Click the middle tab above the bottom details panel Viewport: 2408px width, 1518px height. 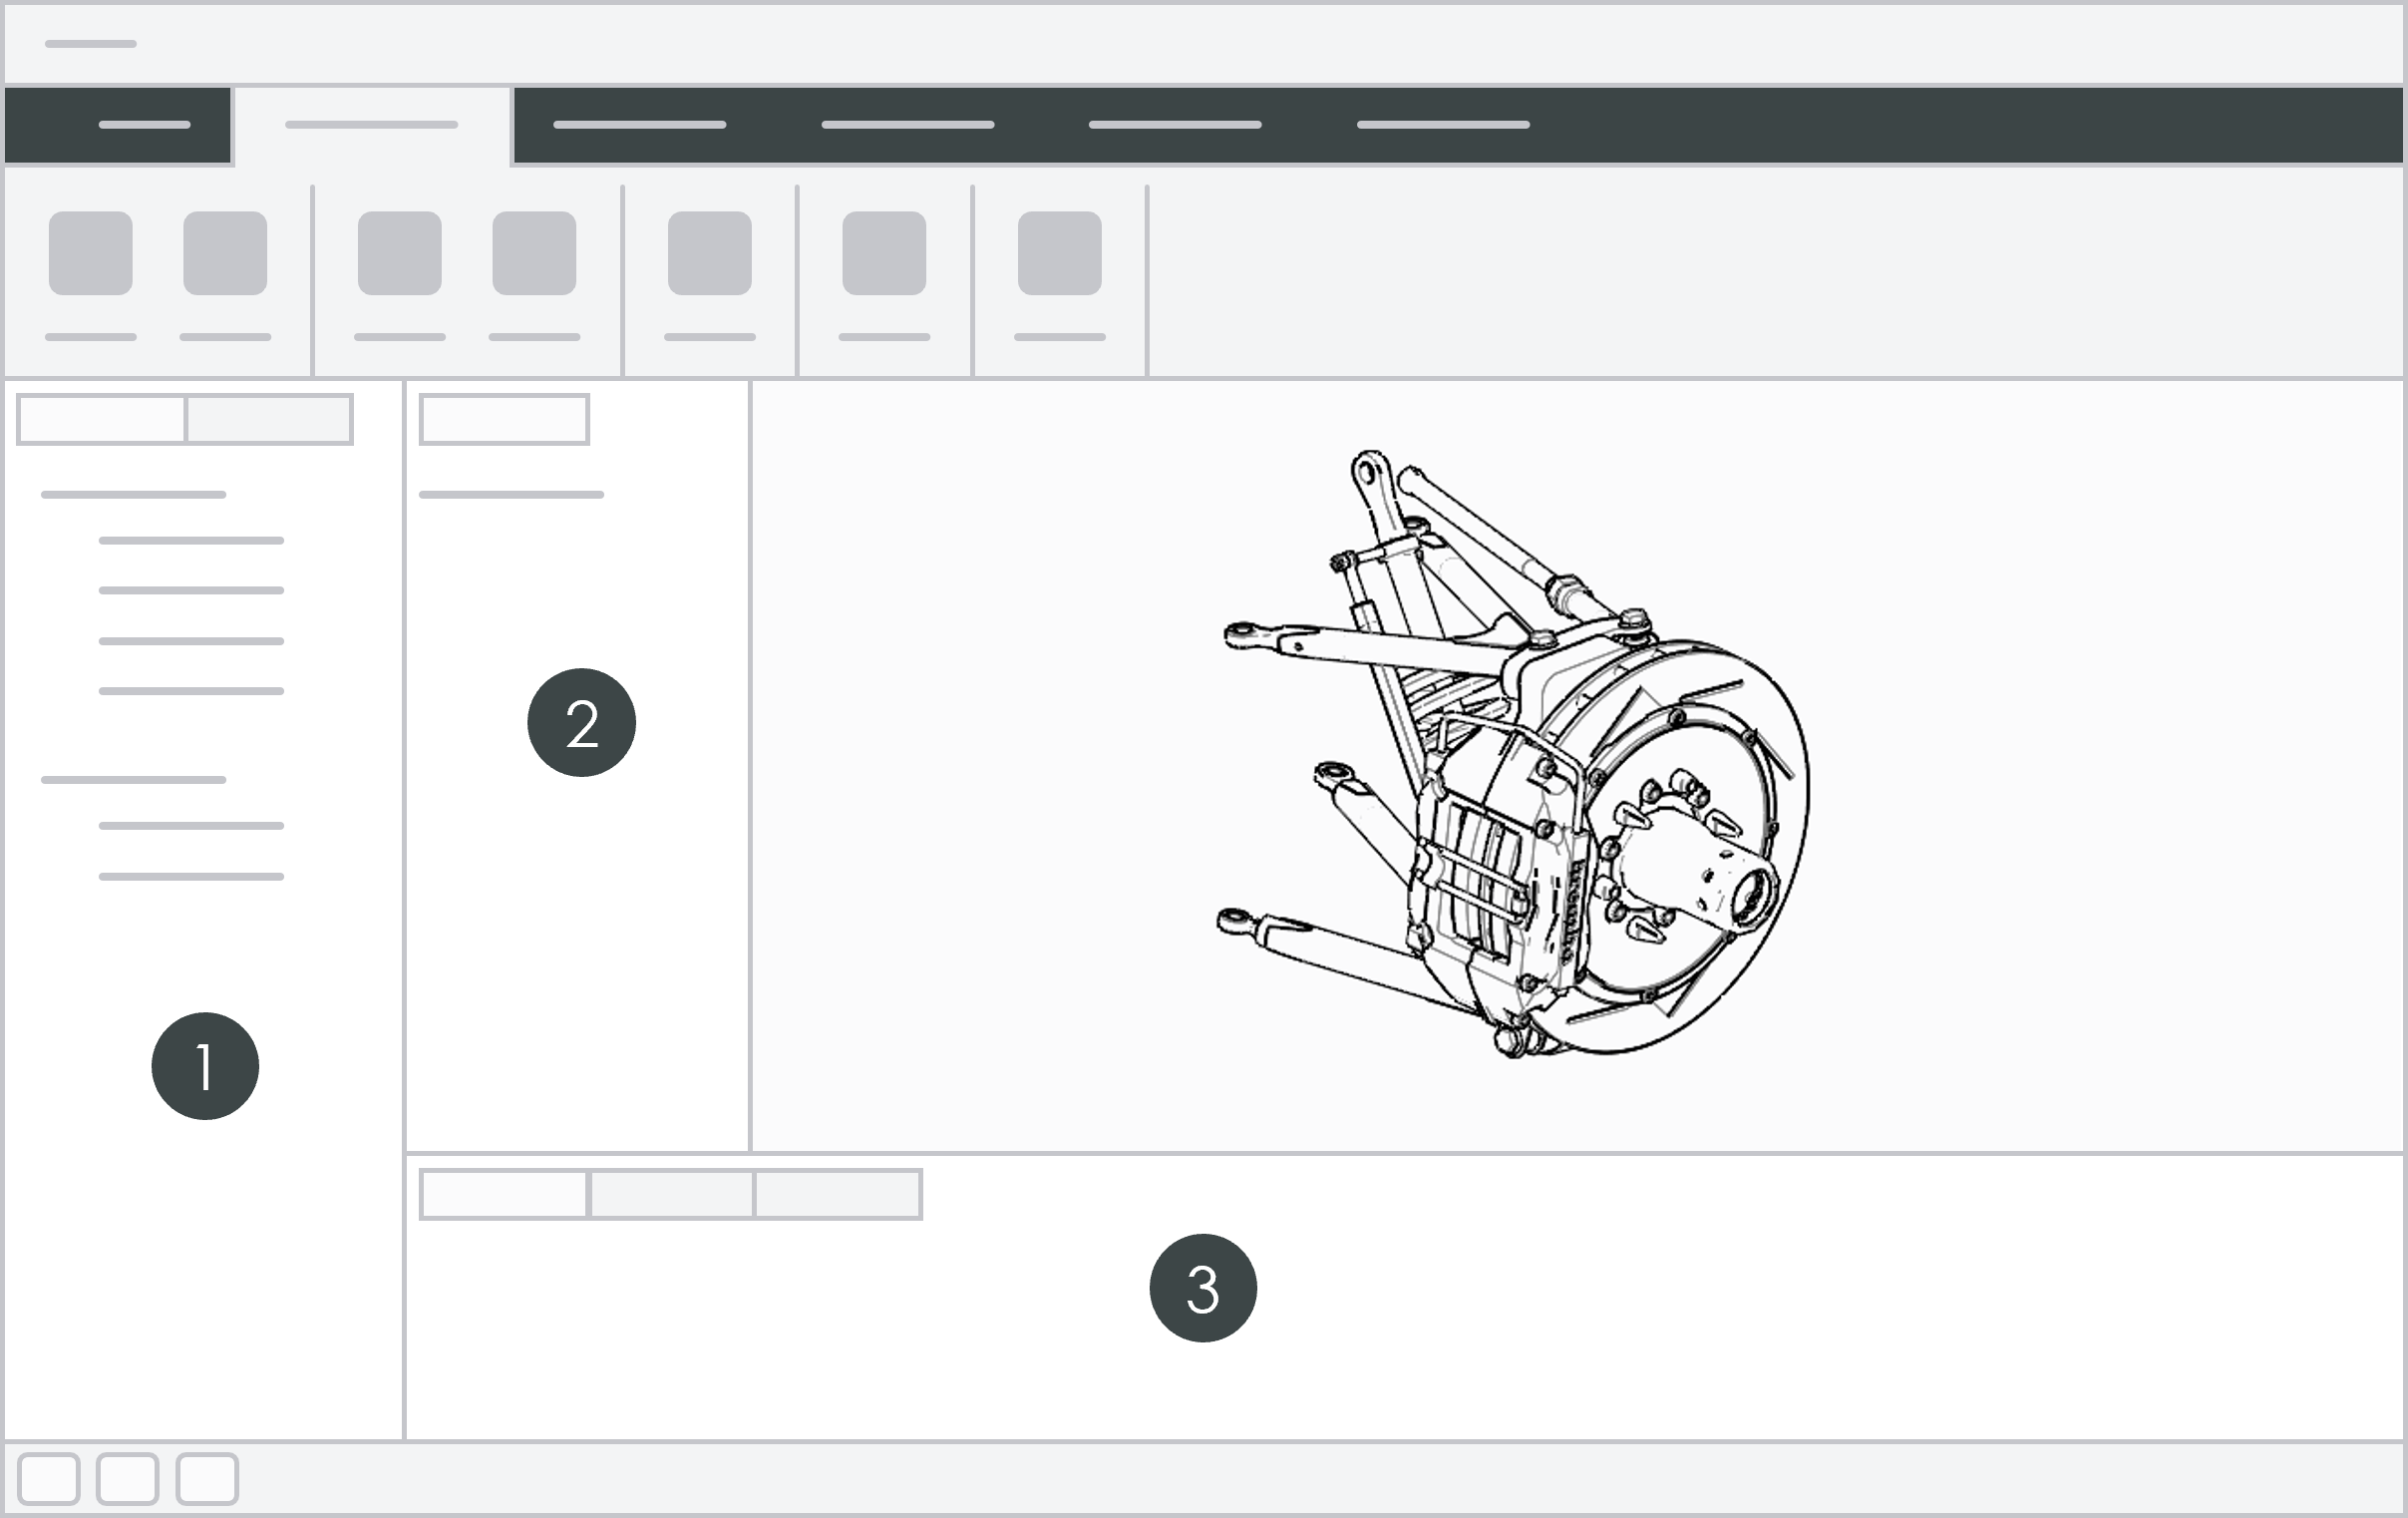(x=672, y=1195)
